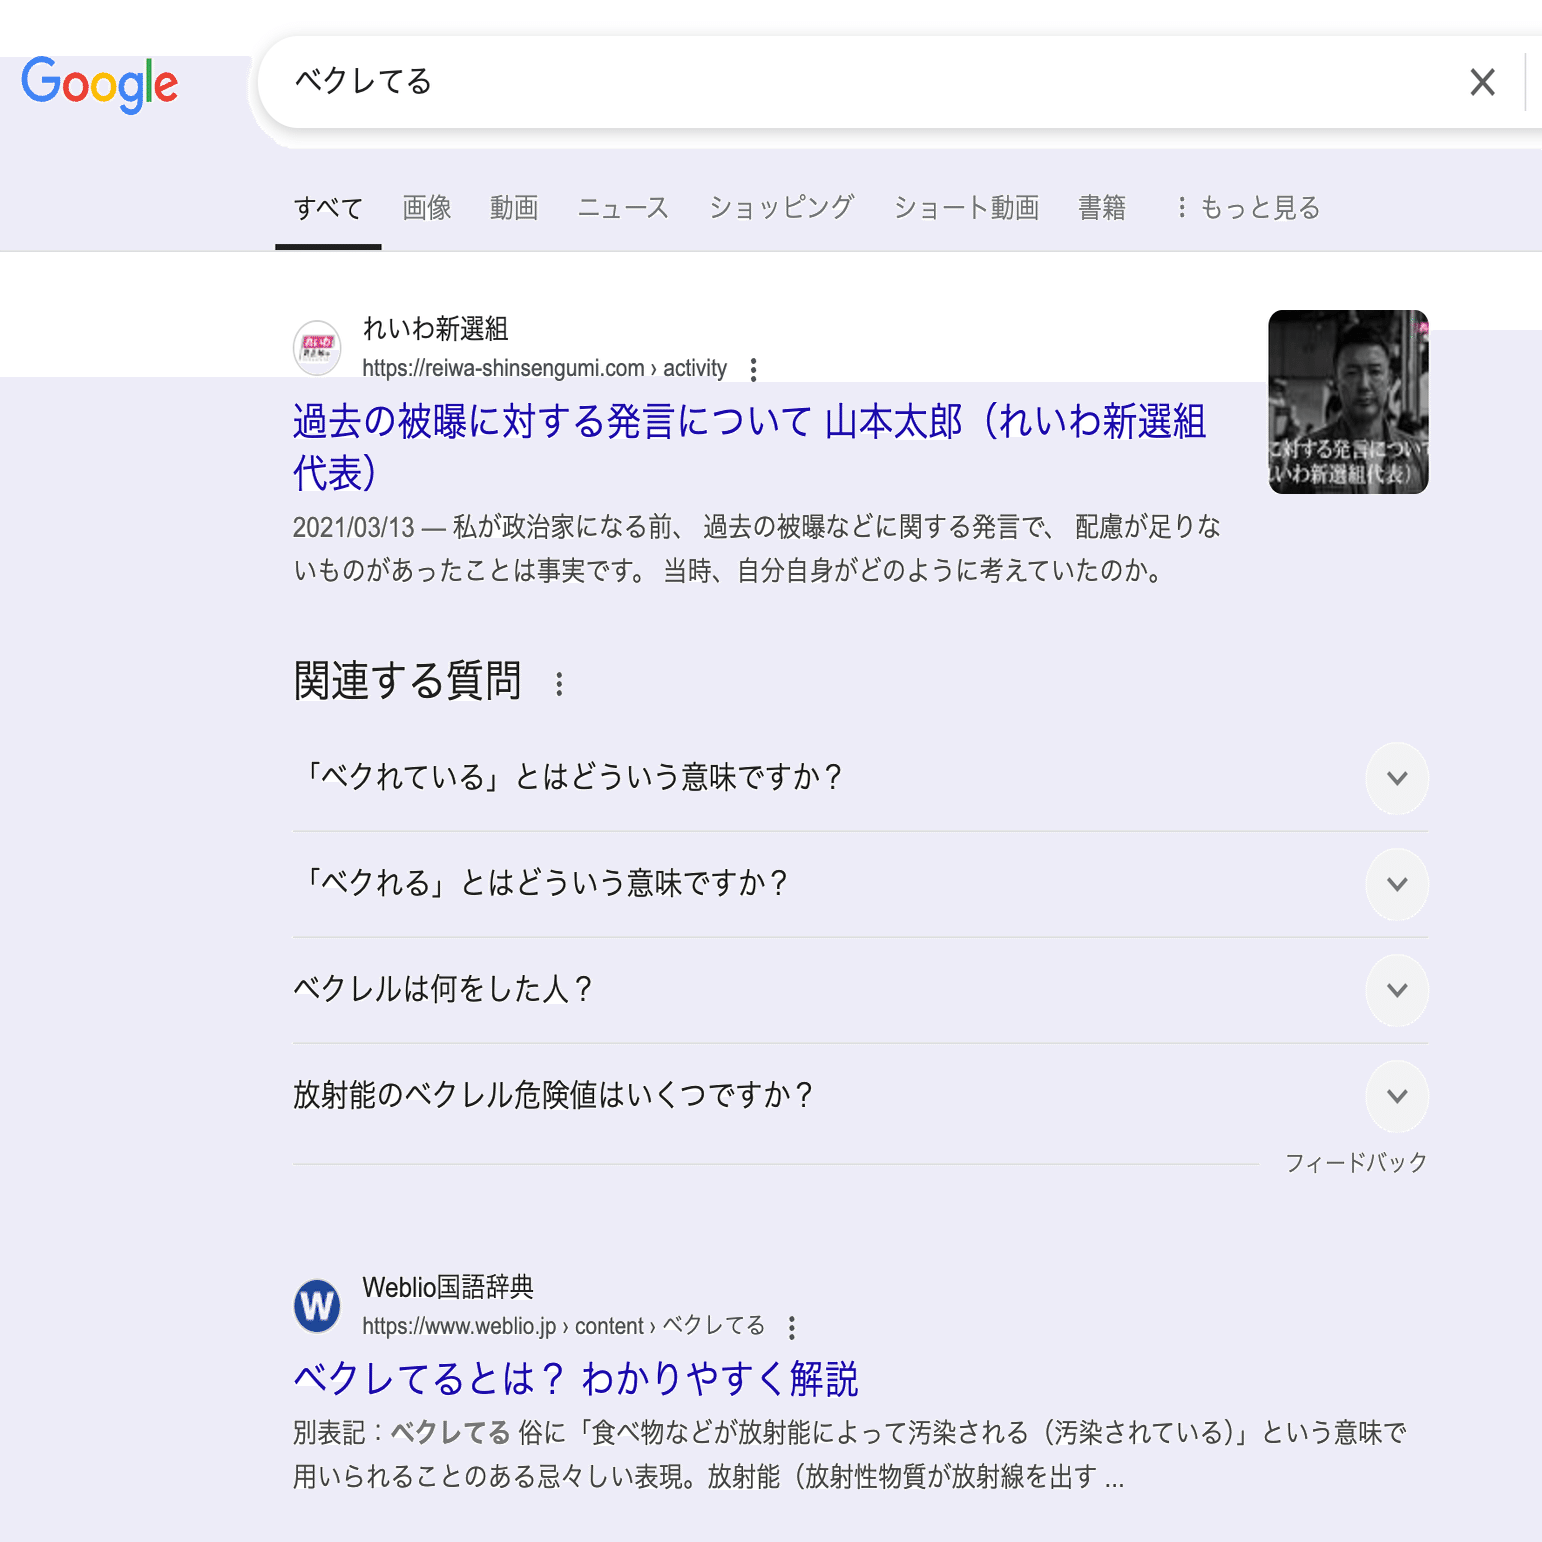Screen dimensions: 1542x1542
Task: Click the 2021/03/13 result snippet text
Action: coord(757,549)
